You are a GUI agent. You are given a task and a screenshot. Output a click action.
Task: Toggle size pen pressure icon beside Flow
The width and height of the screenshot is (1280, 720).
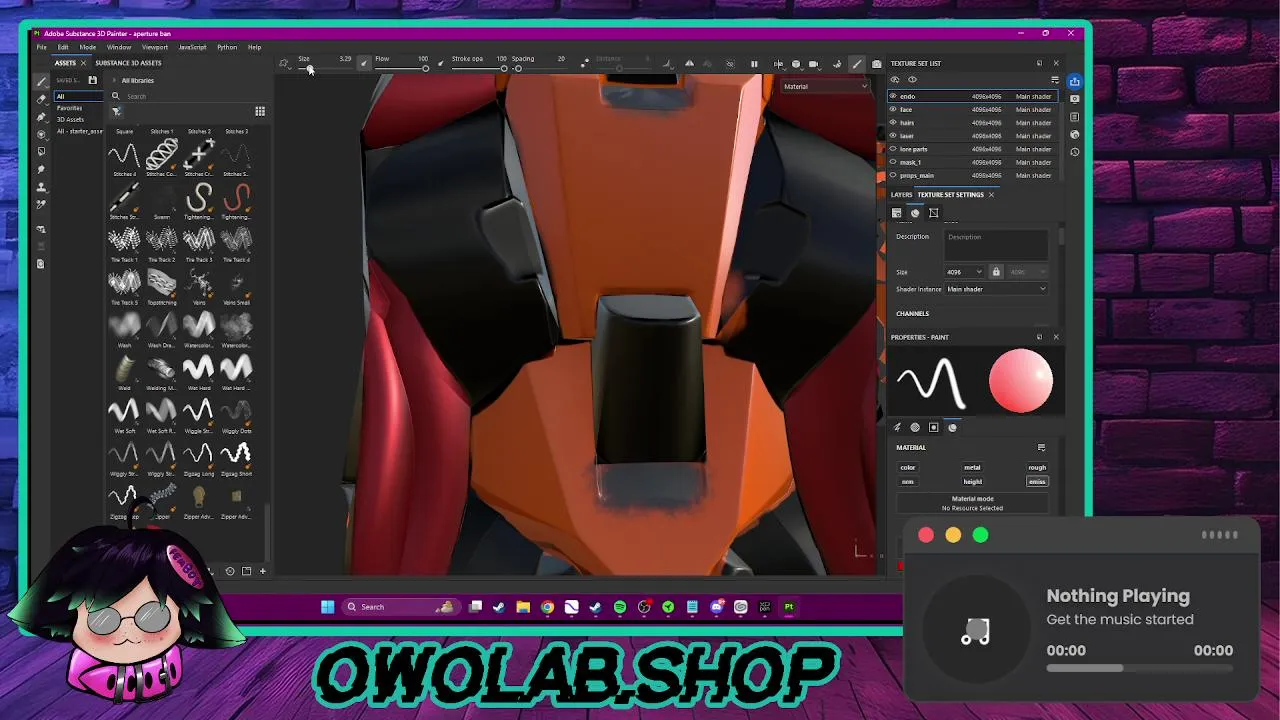(364, 62)
